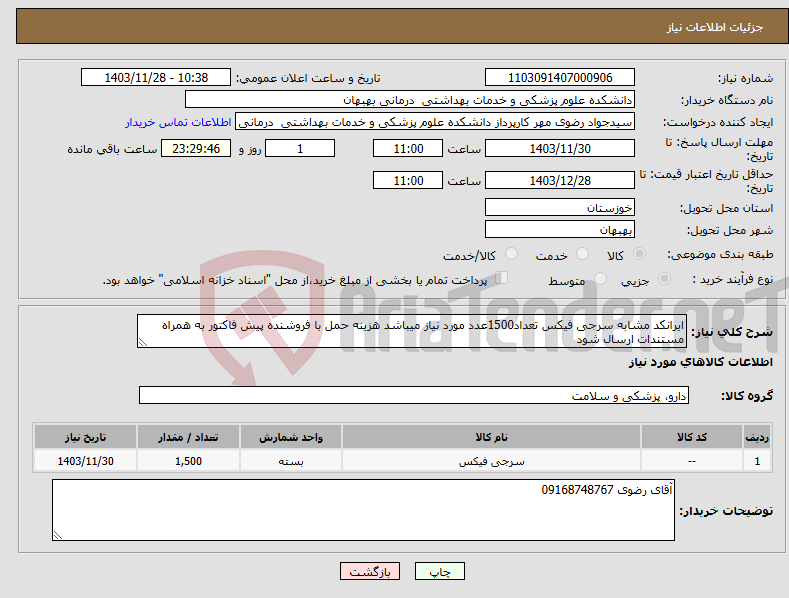Click the چاپ (print) button
This screenshot has height=598, width=789.
[439, 571]
